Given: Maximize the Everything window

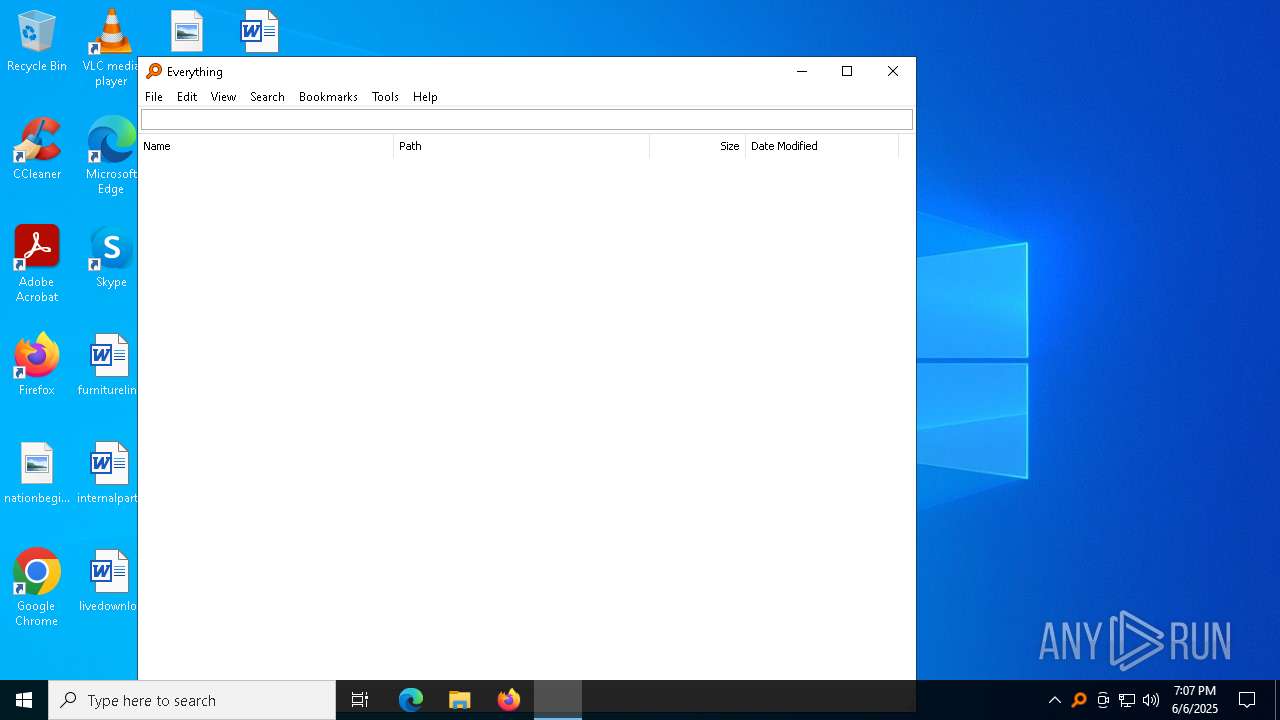Looking at the screenshot, I should [x=847, y=71].
